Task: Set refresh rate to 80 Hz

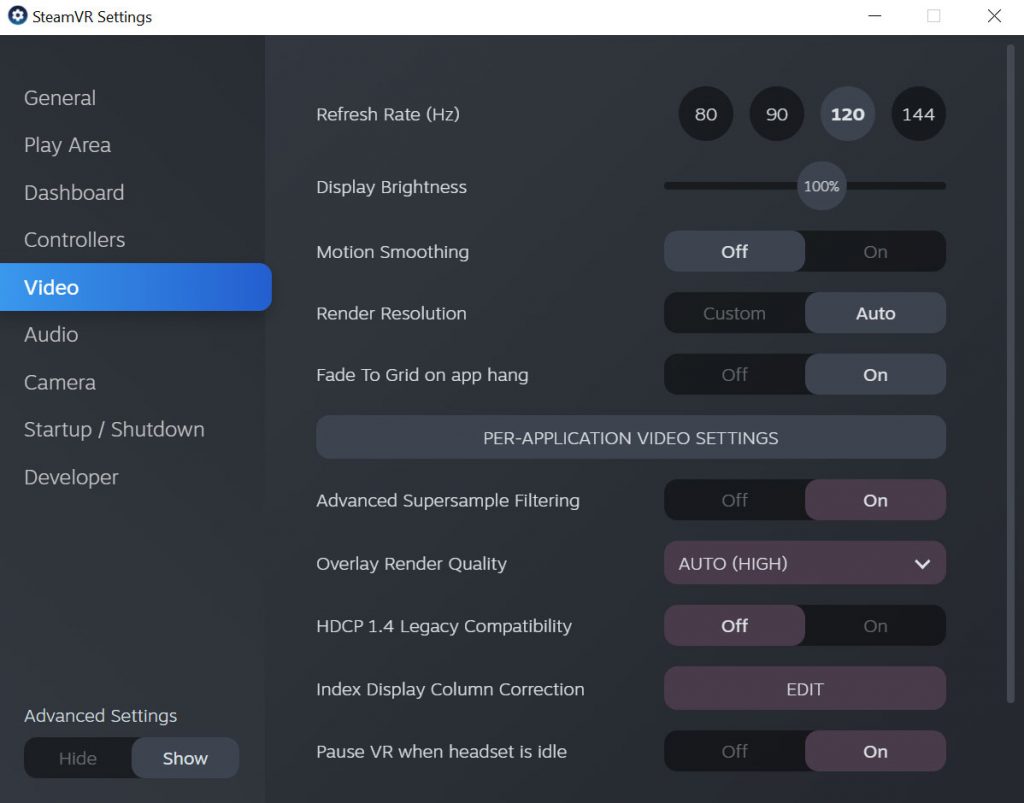Action: 706,114
